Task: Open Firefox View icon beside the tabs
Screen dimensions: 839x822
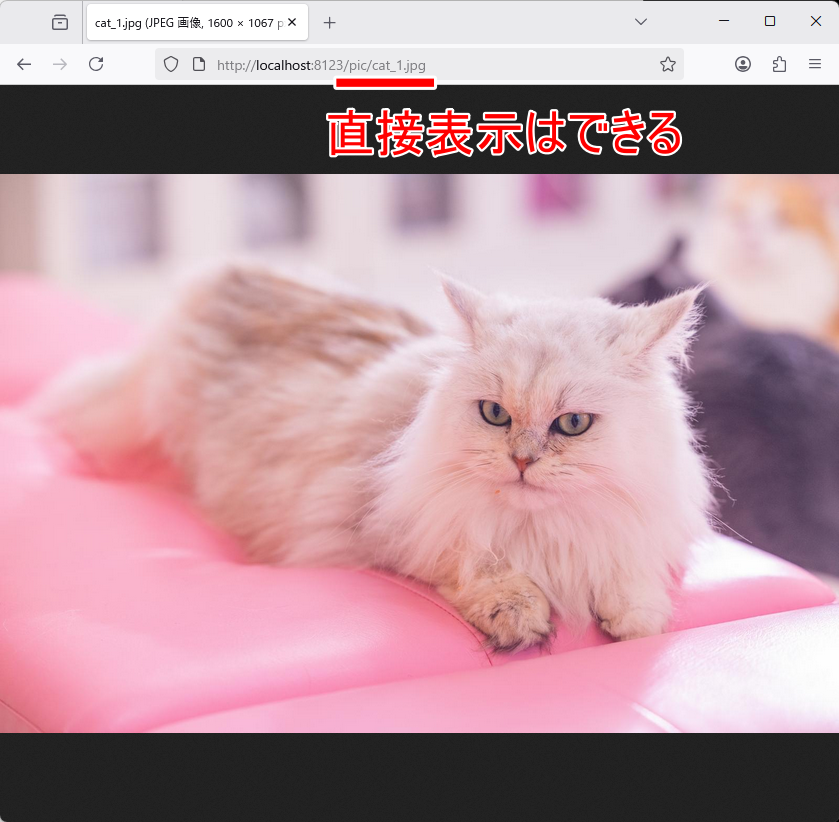Action: click(60, 22)
